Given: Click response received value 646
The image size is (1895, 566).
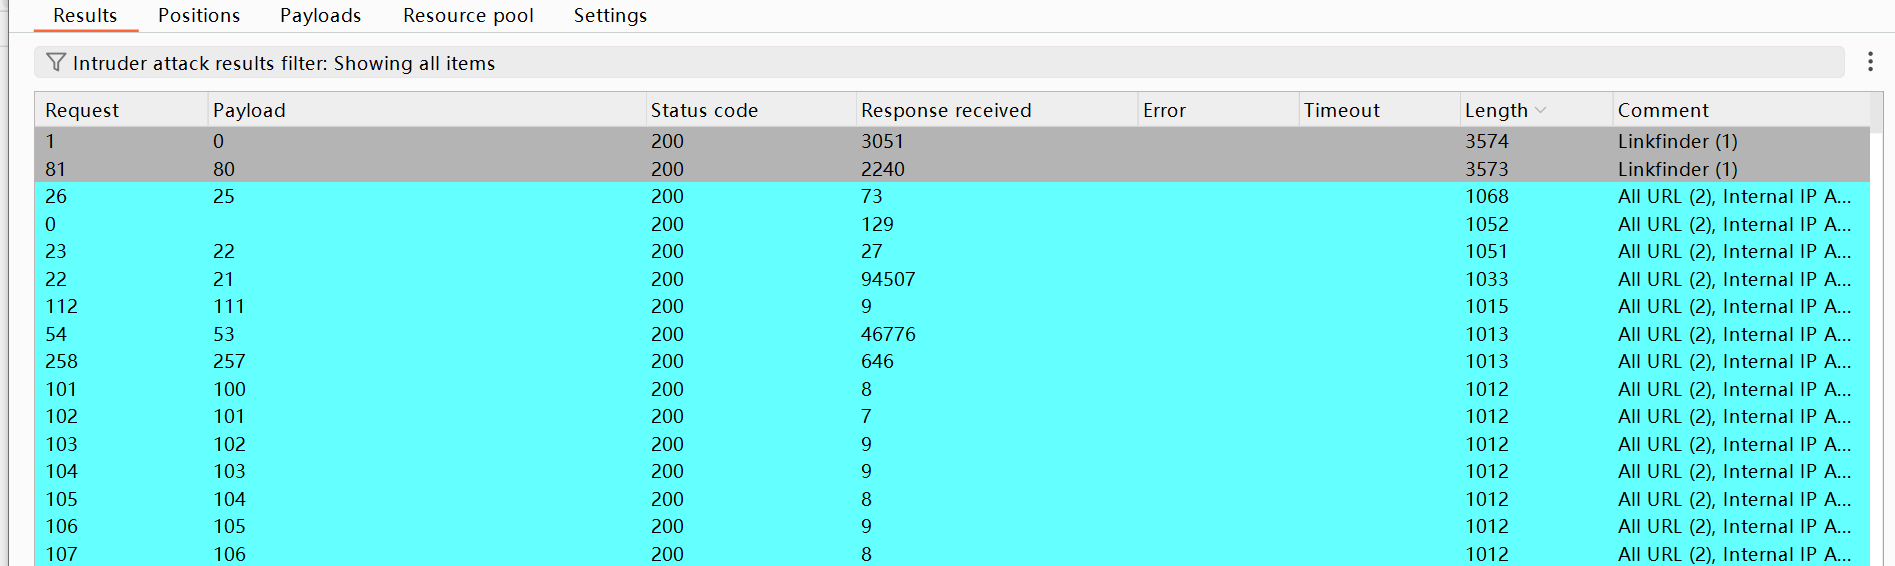Looking at the screenshot, I should [877, 361].
